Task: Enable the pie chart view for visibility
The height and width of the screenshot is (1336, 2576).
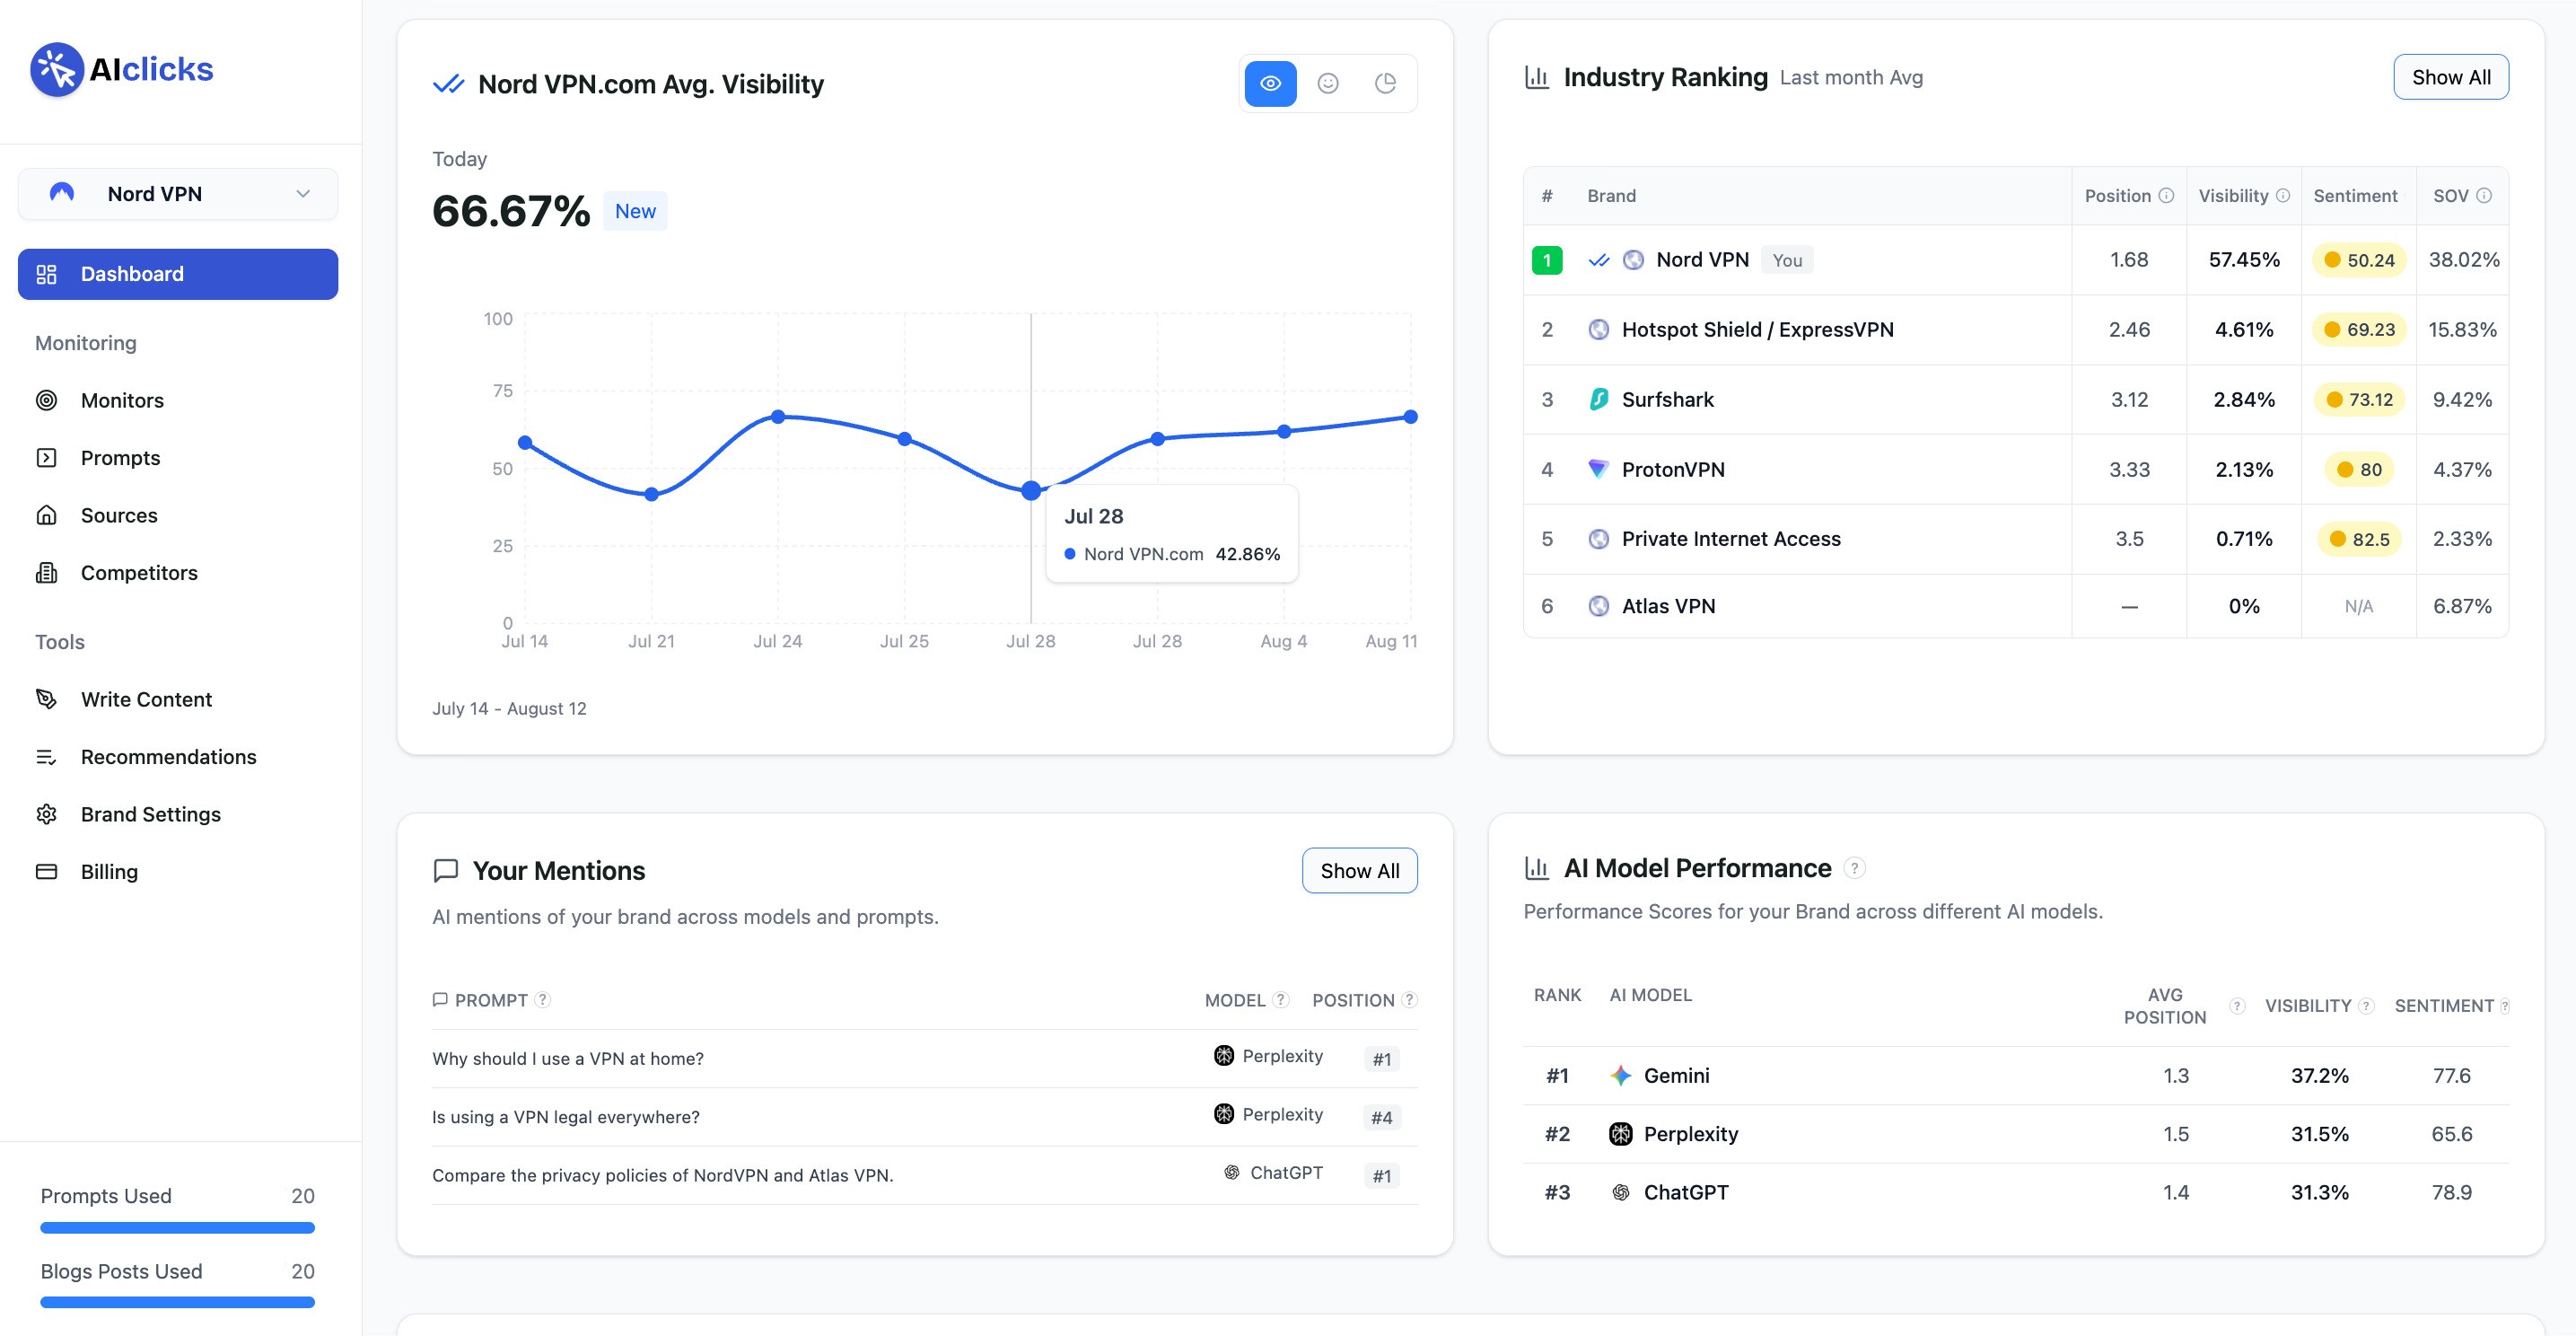Action: click(x=1387, y=83)
